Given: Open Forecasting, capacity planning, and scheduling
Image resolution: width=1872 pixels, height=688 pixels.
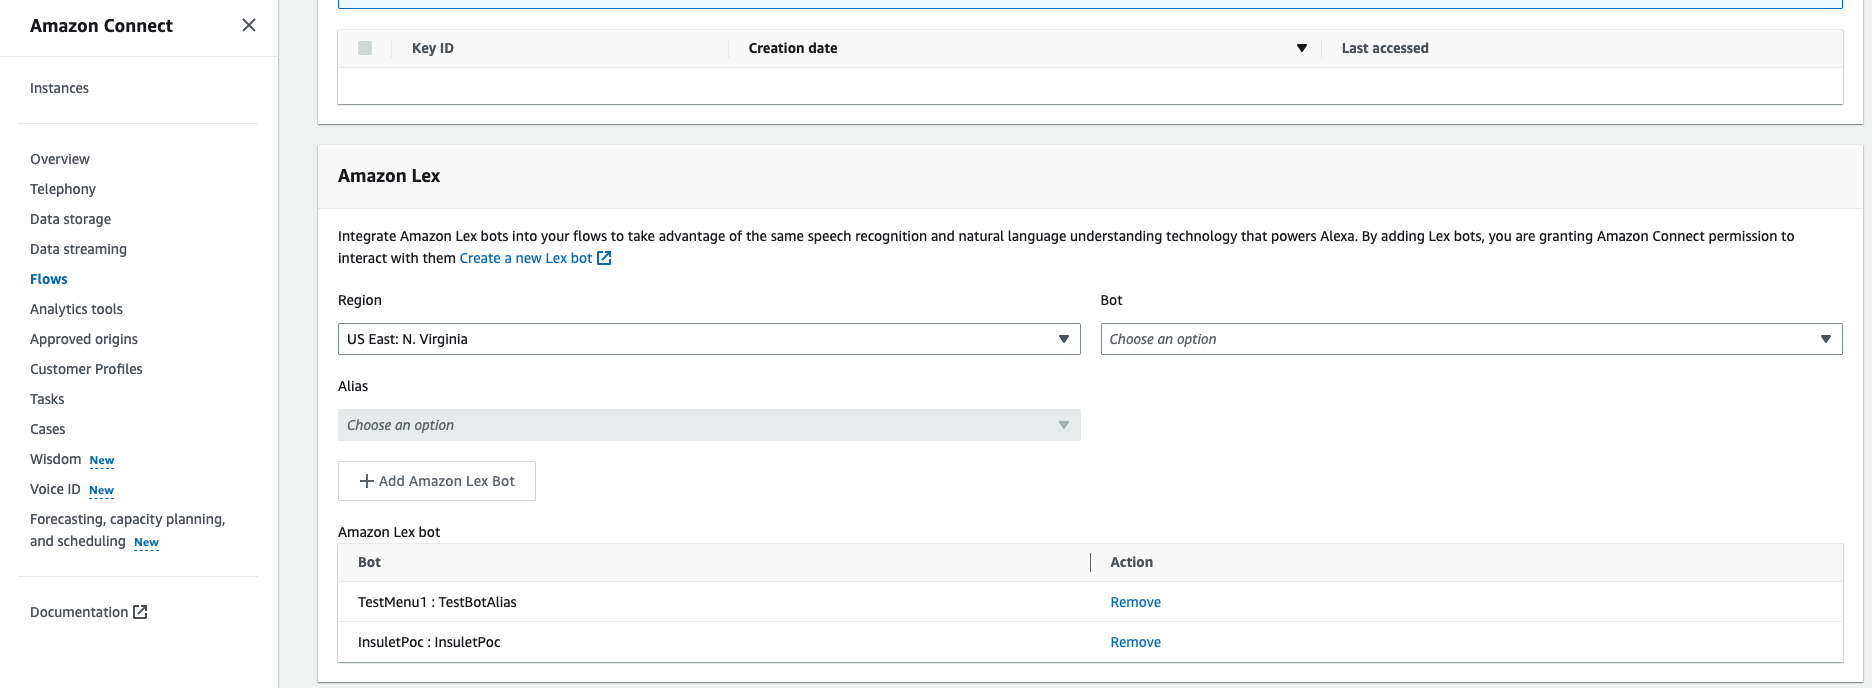Looking at the screenshot, I should click(127, 530).
